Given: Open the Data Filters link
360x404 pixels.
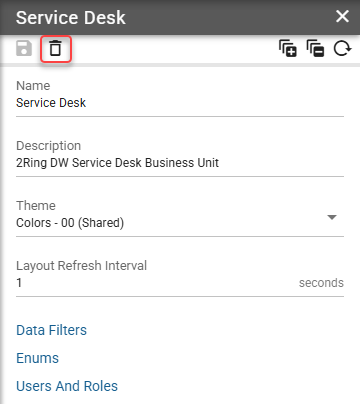Looking at the screenshot, I should pos(51,330).
